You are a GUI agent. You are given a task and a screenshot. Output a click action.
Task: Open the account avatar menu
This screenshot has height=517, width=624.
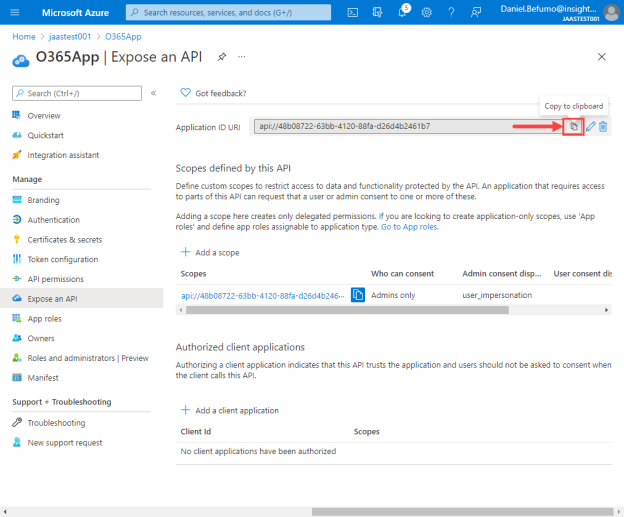click(x=611, y=12)
